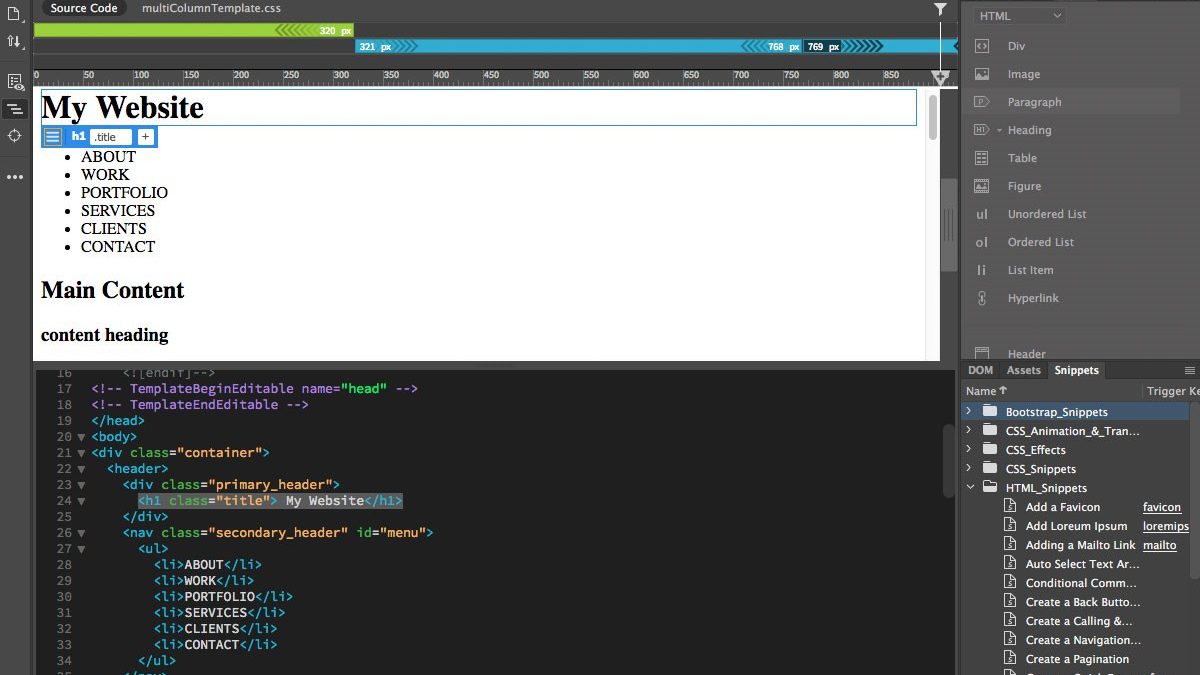Click the filter funnel icon above ruler
Screen dimensions: 1200x675
[940, 9]
